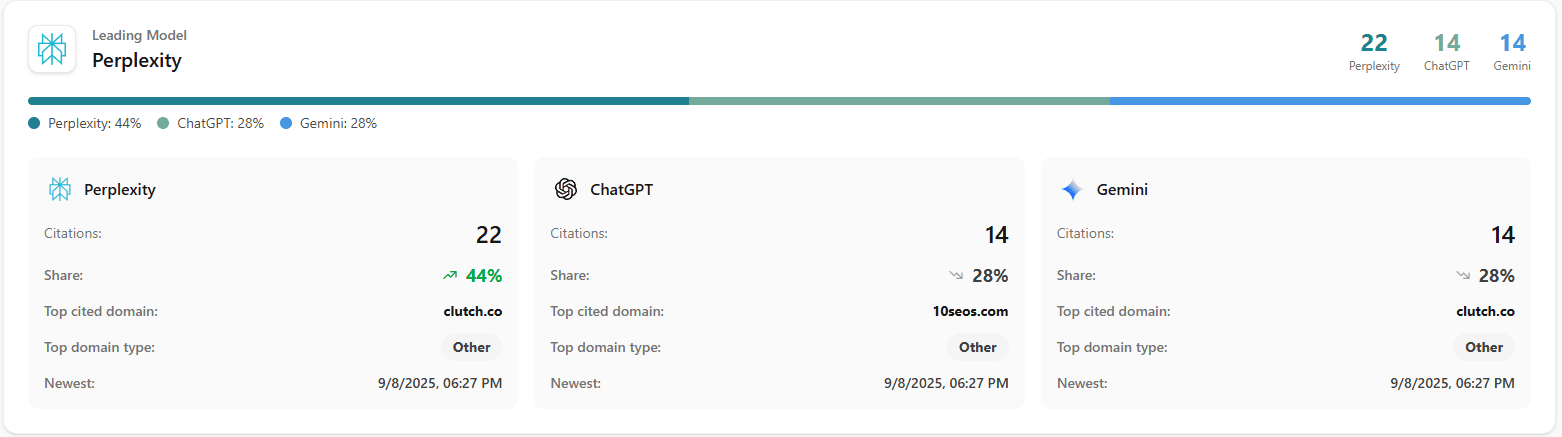Click the 'Leading Model' label
Screen dimensions: 1562x437
coord(139,35)
